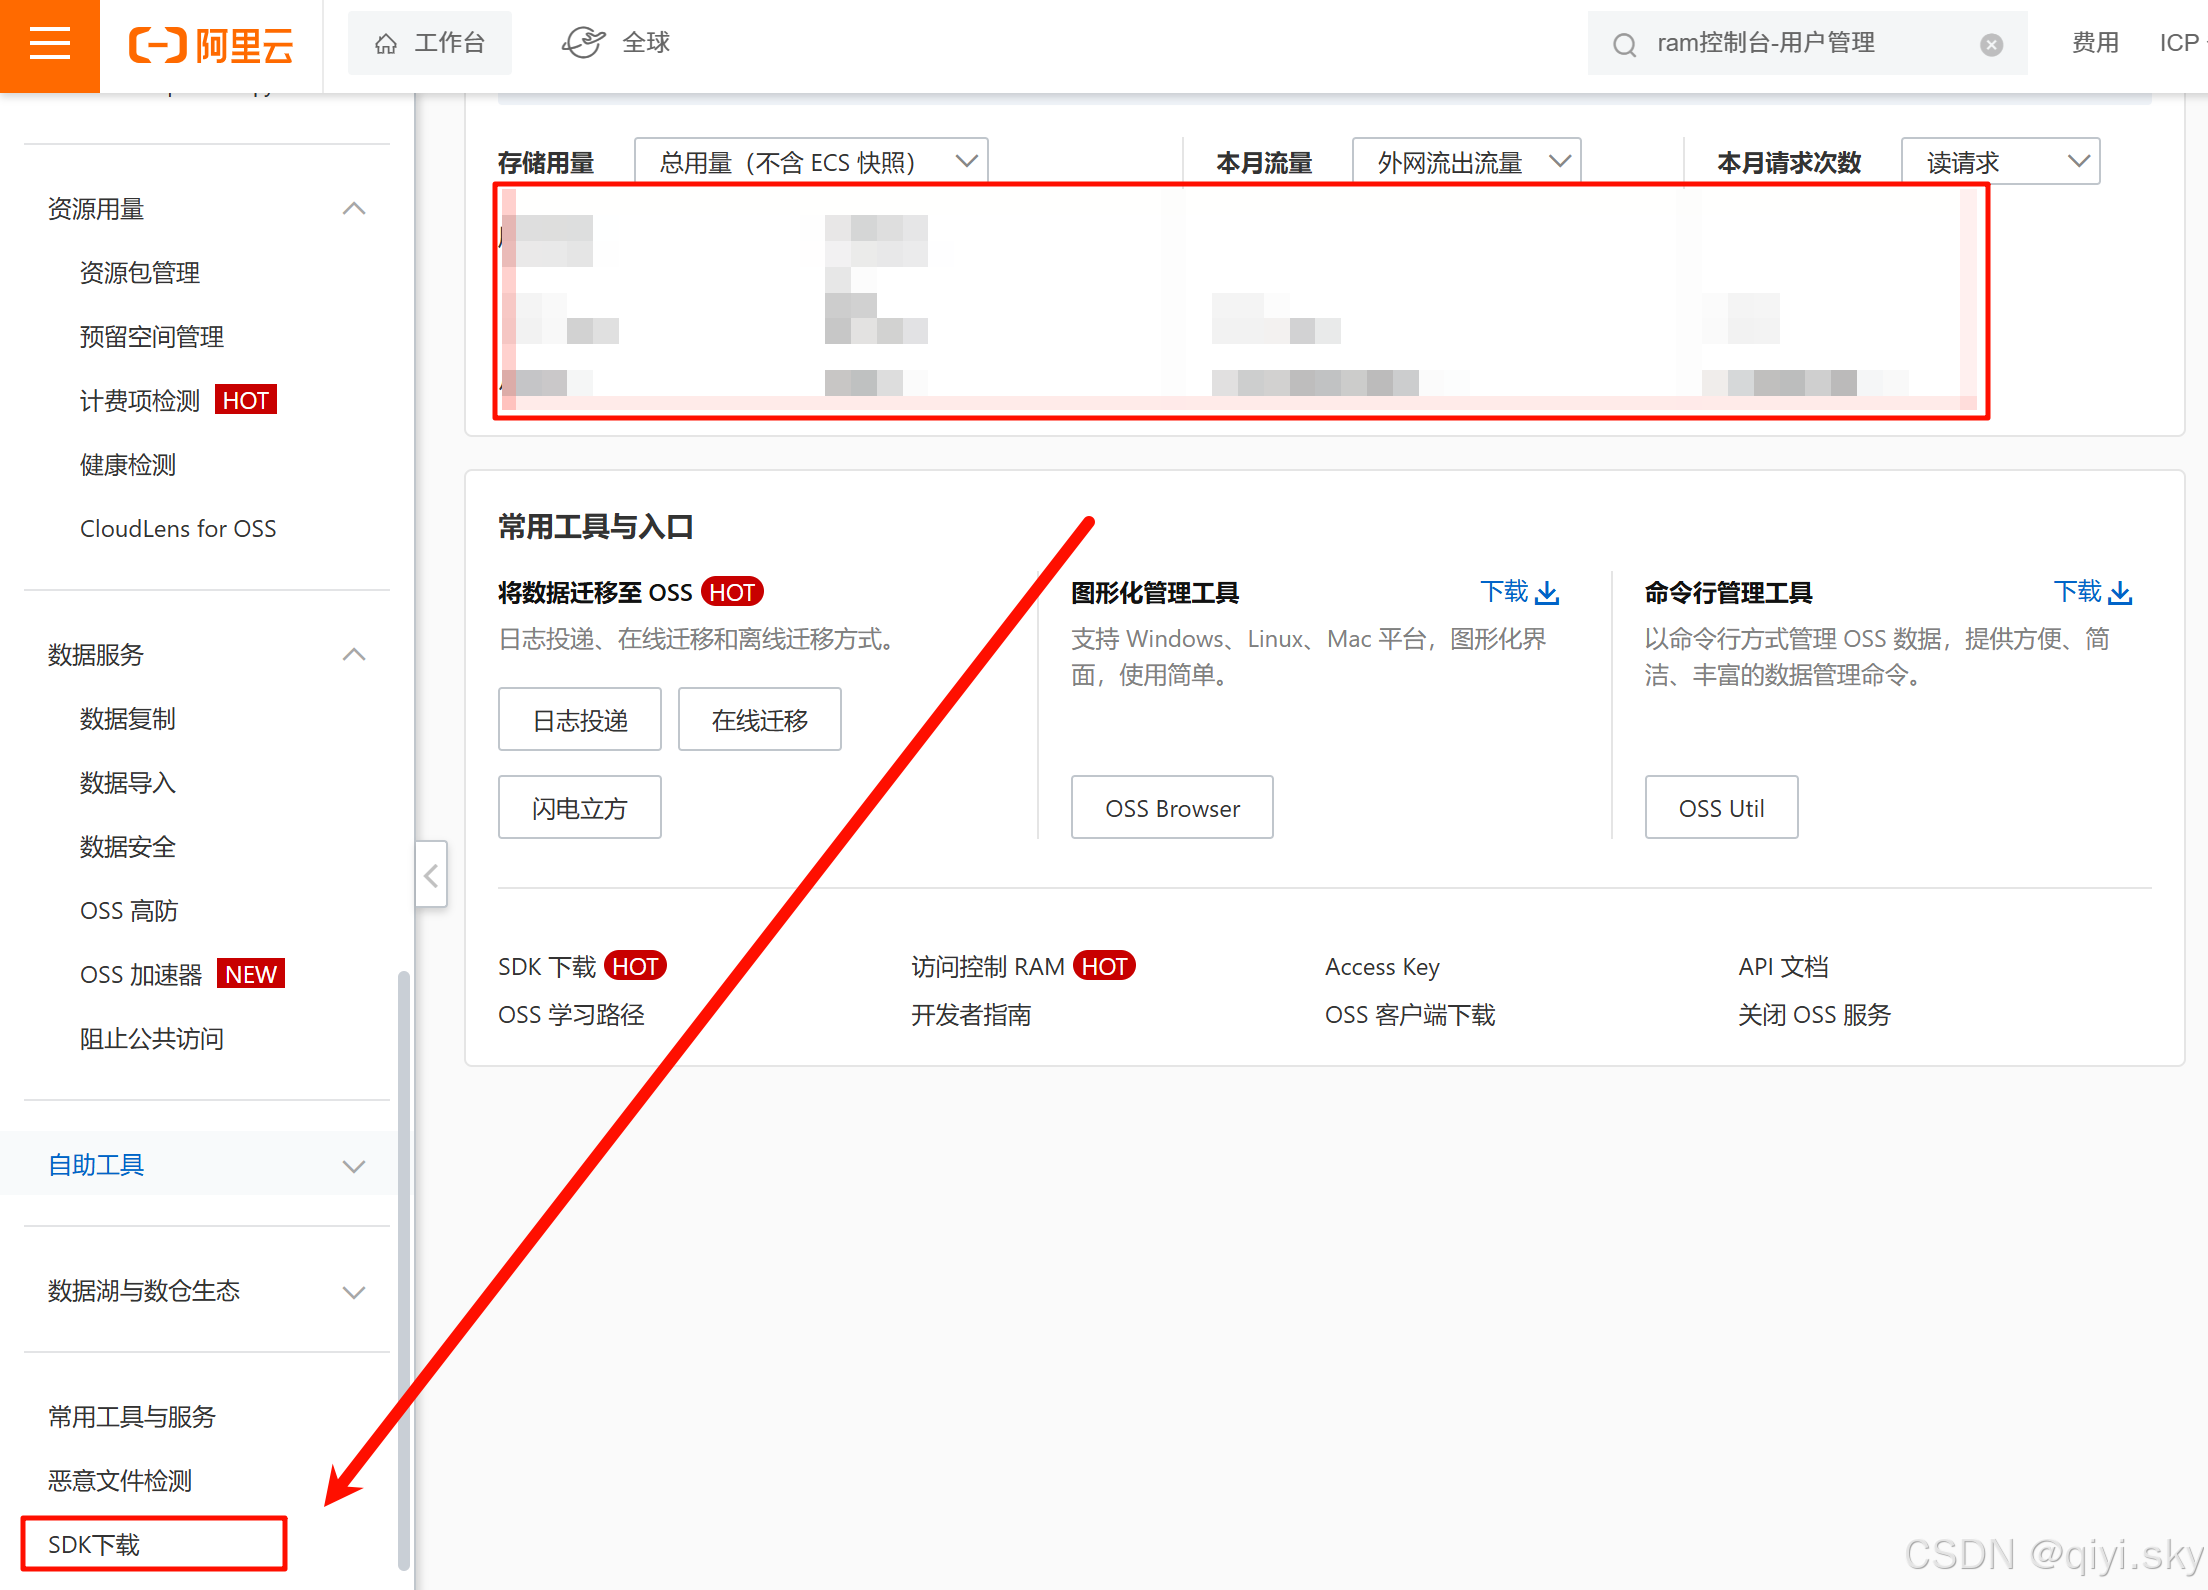The width and height of the screenshot is (2208, 1590).
Task: Click download icon next to 图形化管理工具
Action: point(1547,592)
